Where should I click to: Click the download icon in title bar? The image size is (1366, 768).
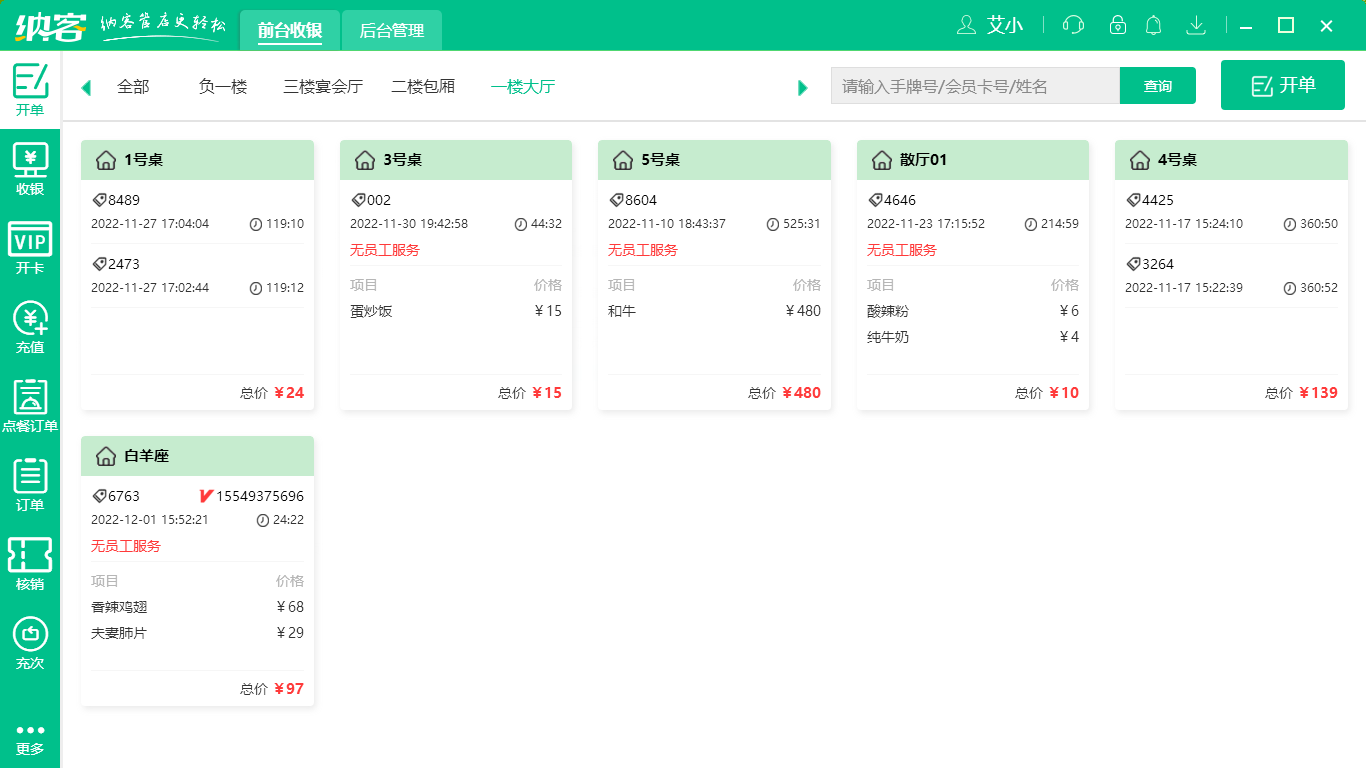[x=1195, y=25]
